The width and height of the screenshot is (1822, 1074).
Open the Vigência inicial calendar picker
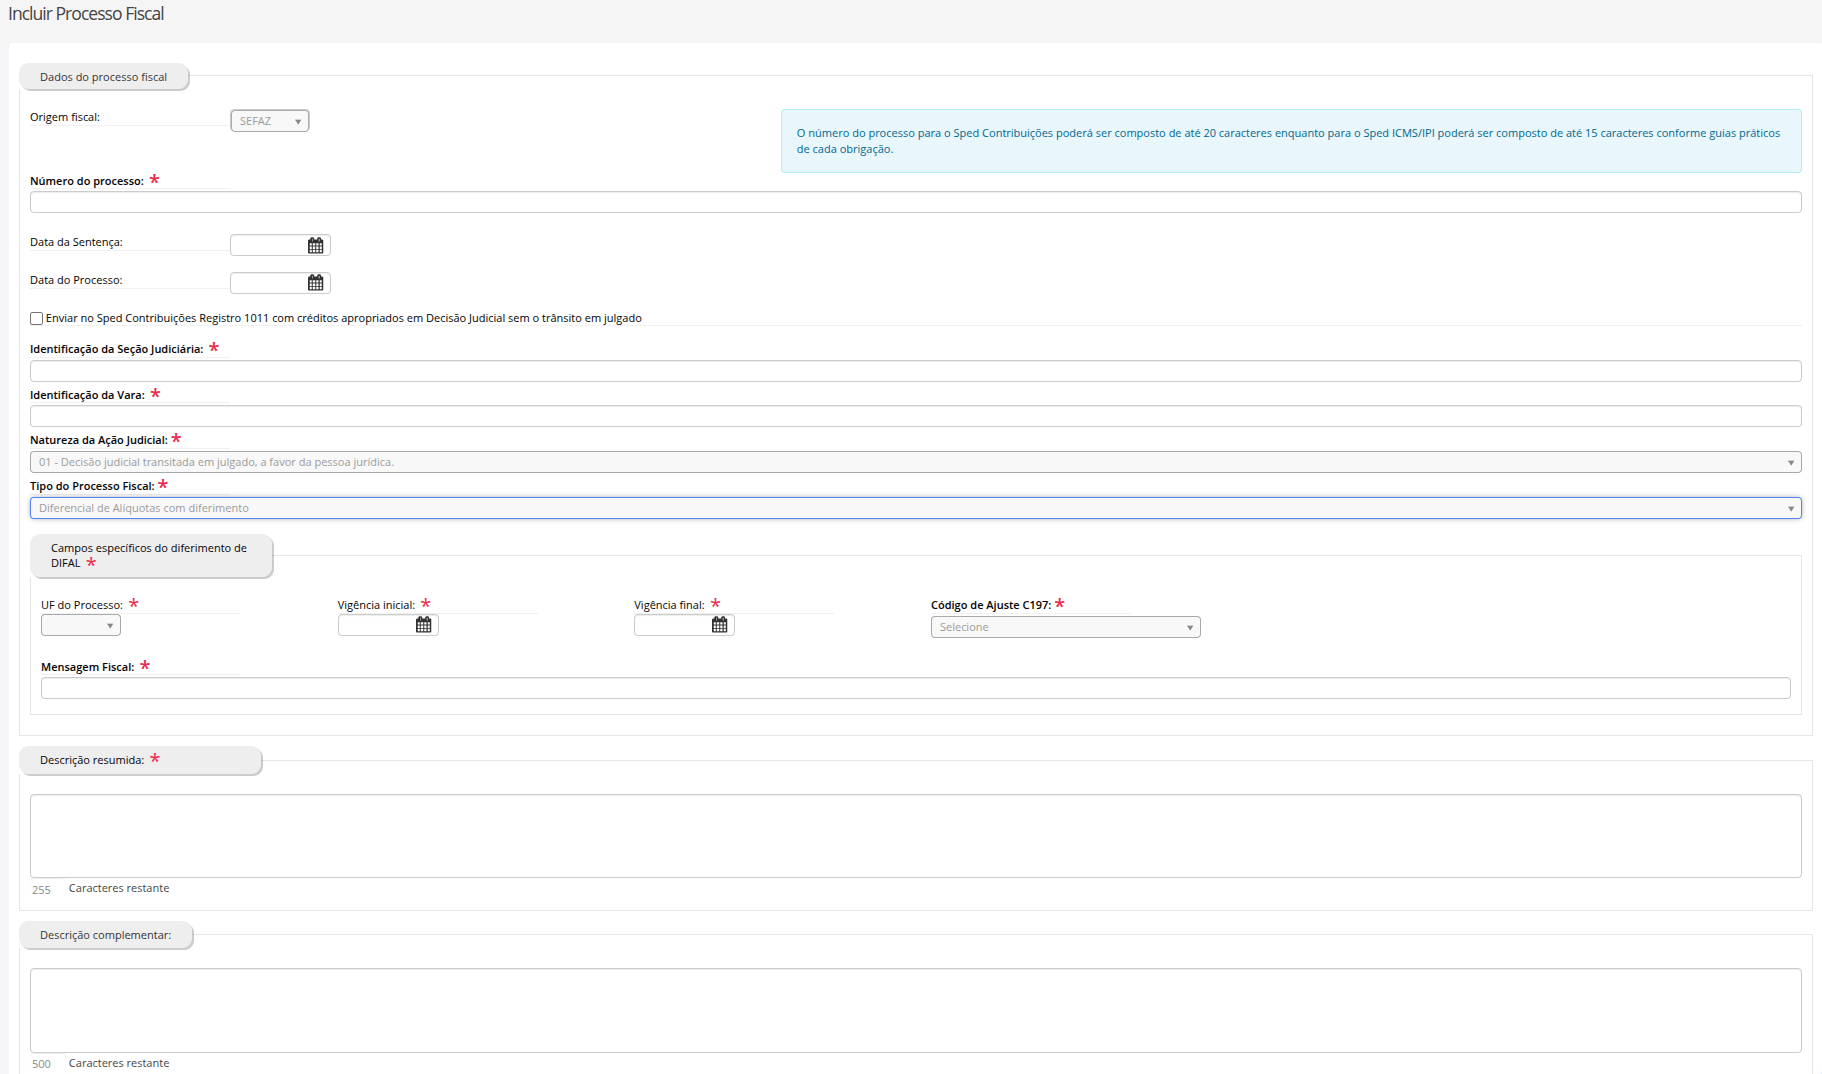424,625
